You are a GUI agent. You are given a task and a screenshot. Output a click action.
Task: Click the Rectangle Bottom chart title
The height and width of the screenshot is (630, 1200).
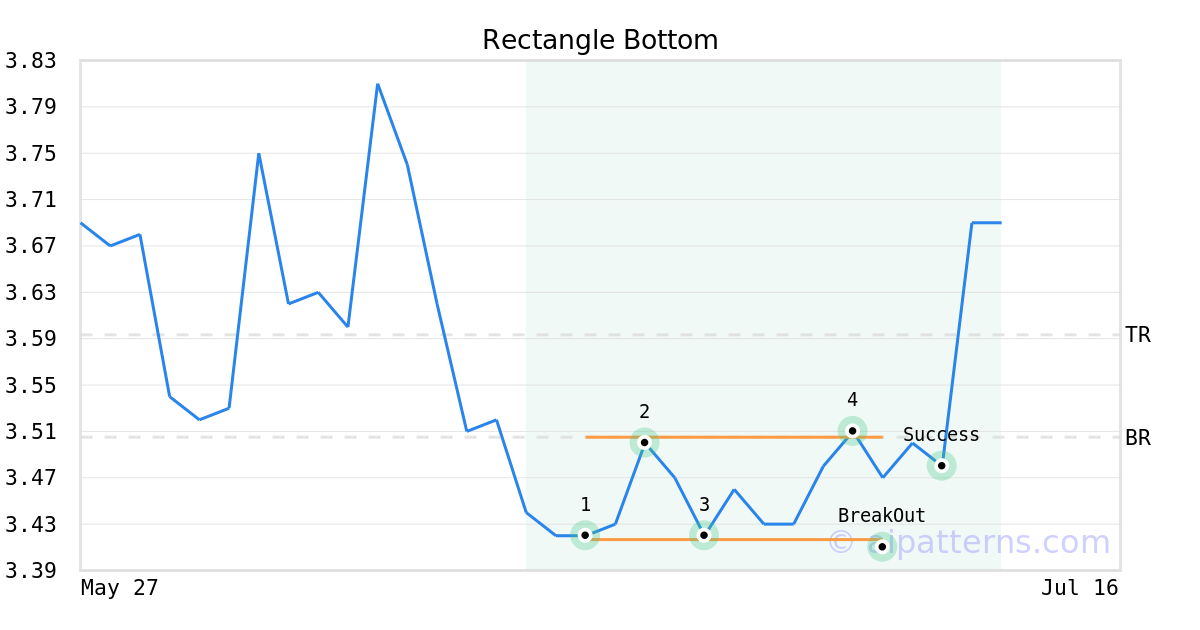pyautogui.click(x=600, y=40)
